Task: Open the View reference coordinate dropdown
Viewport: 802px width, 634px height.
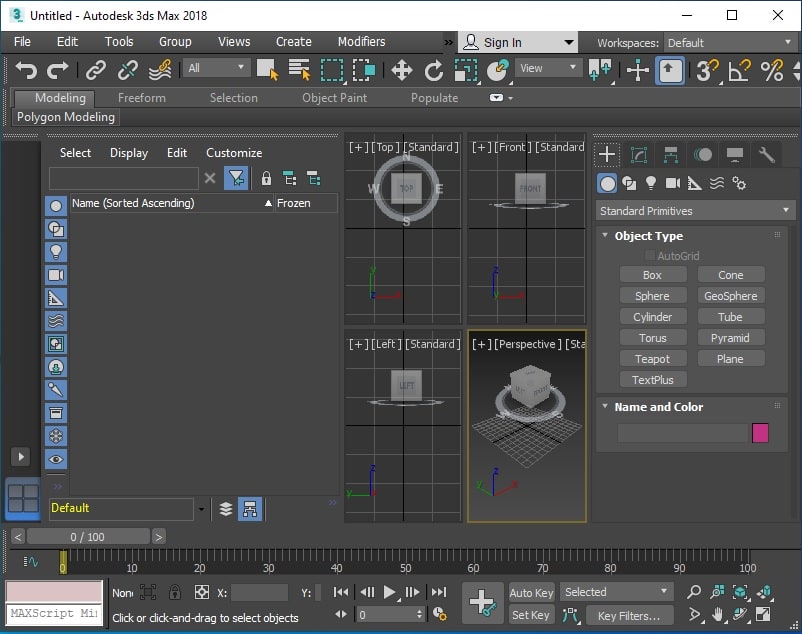Action: click(x=548, y=68)
